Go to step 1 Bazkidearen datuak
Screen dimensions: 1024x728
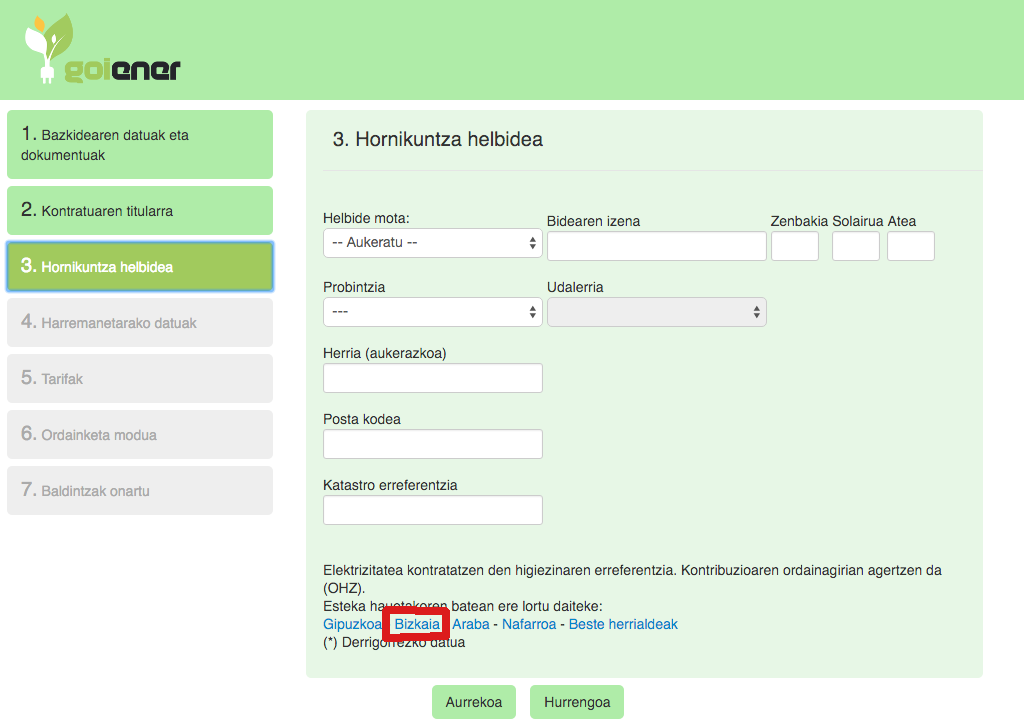coord(140,145)
